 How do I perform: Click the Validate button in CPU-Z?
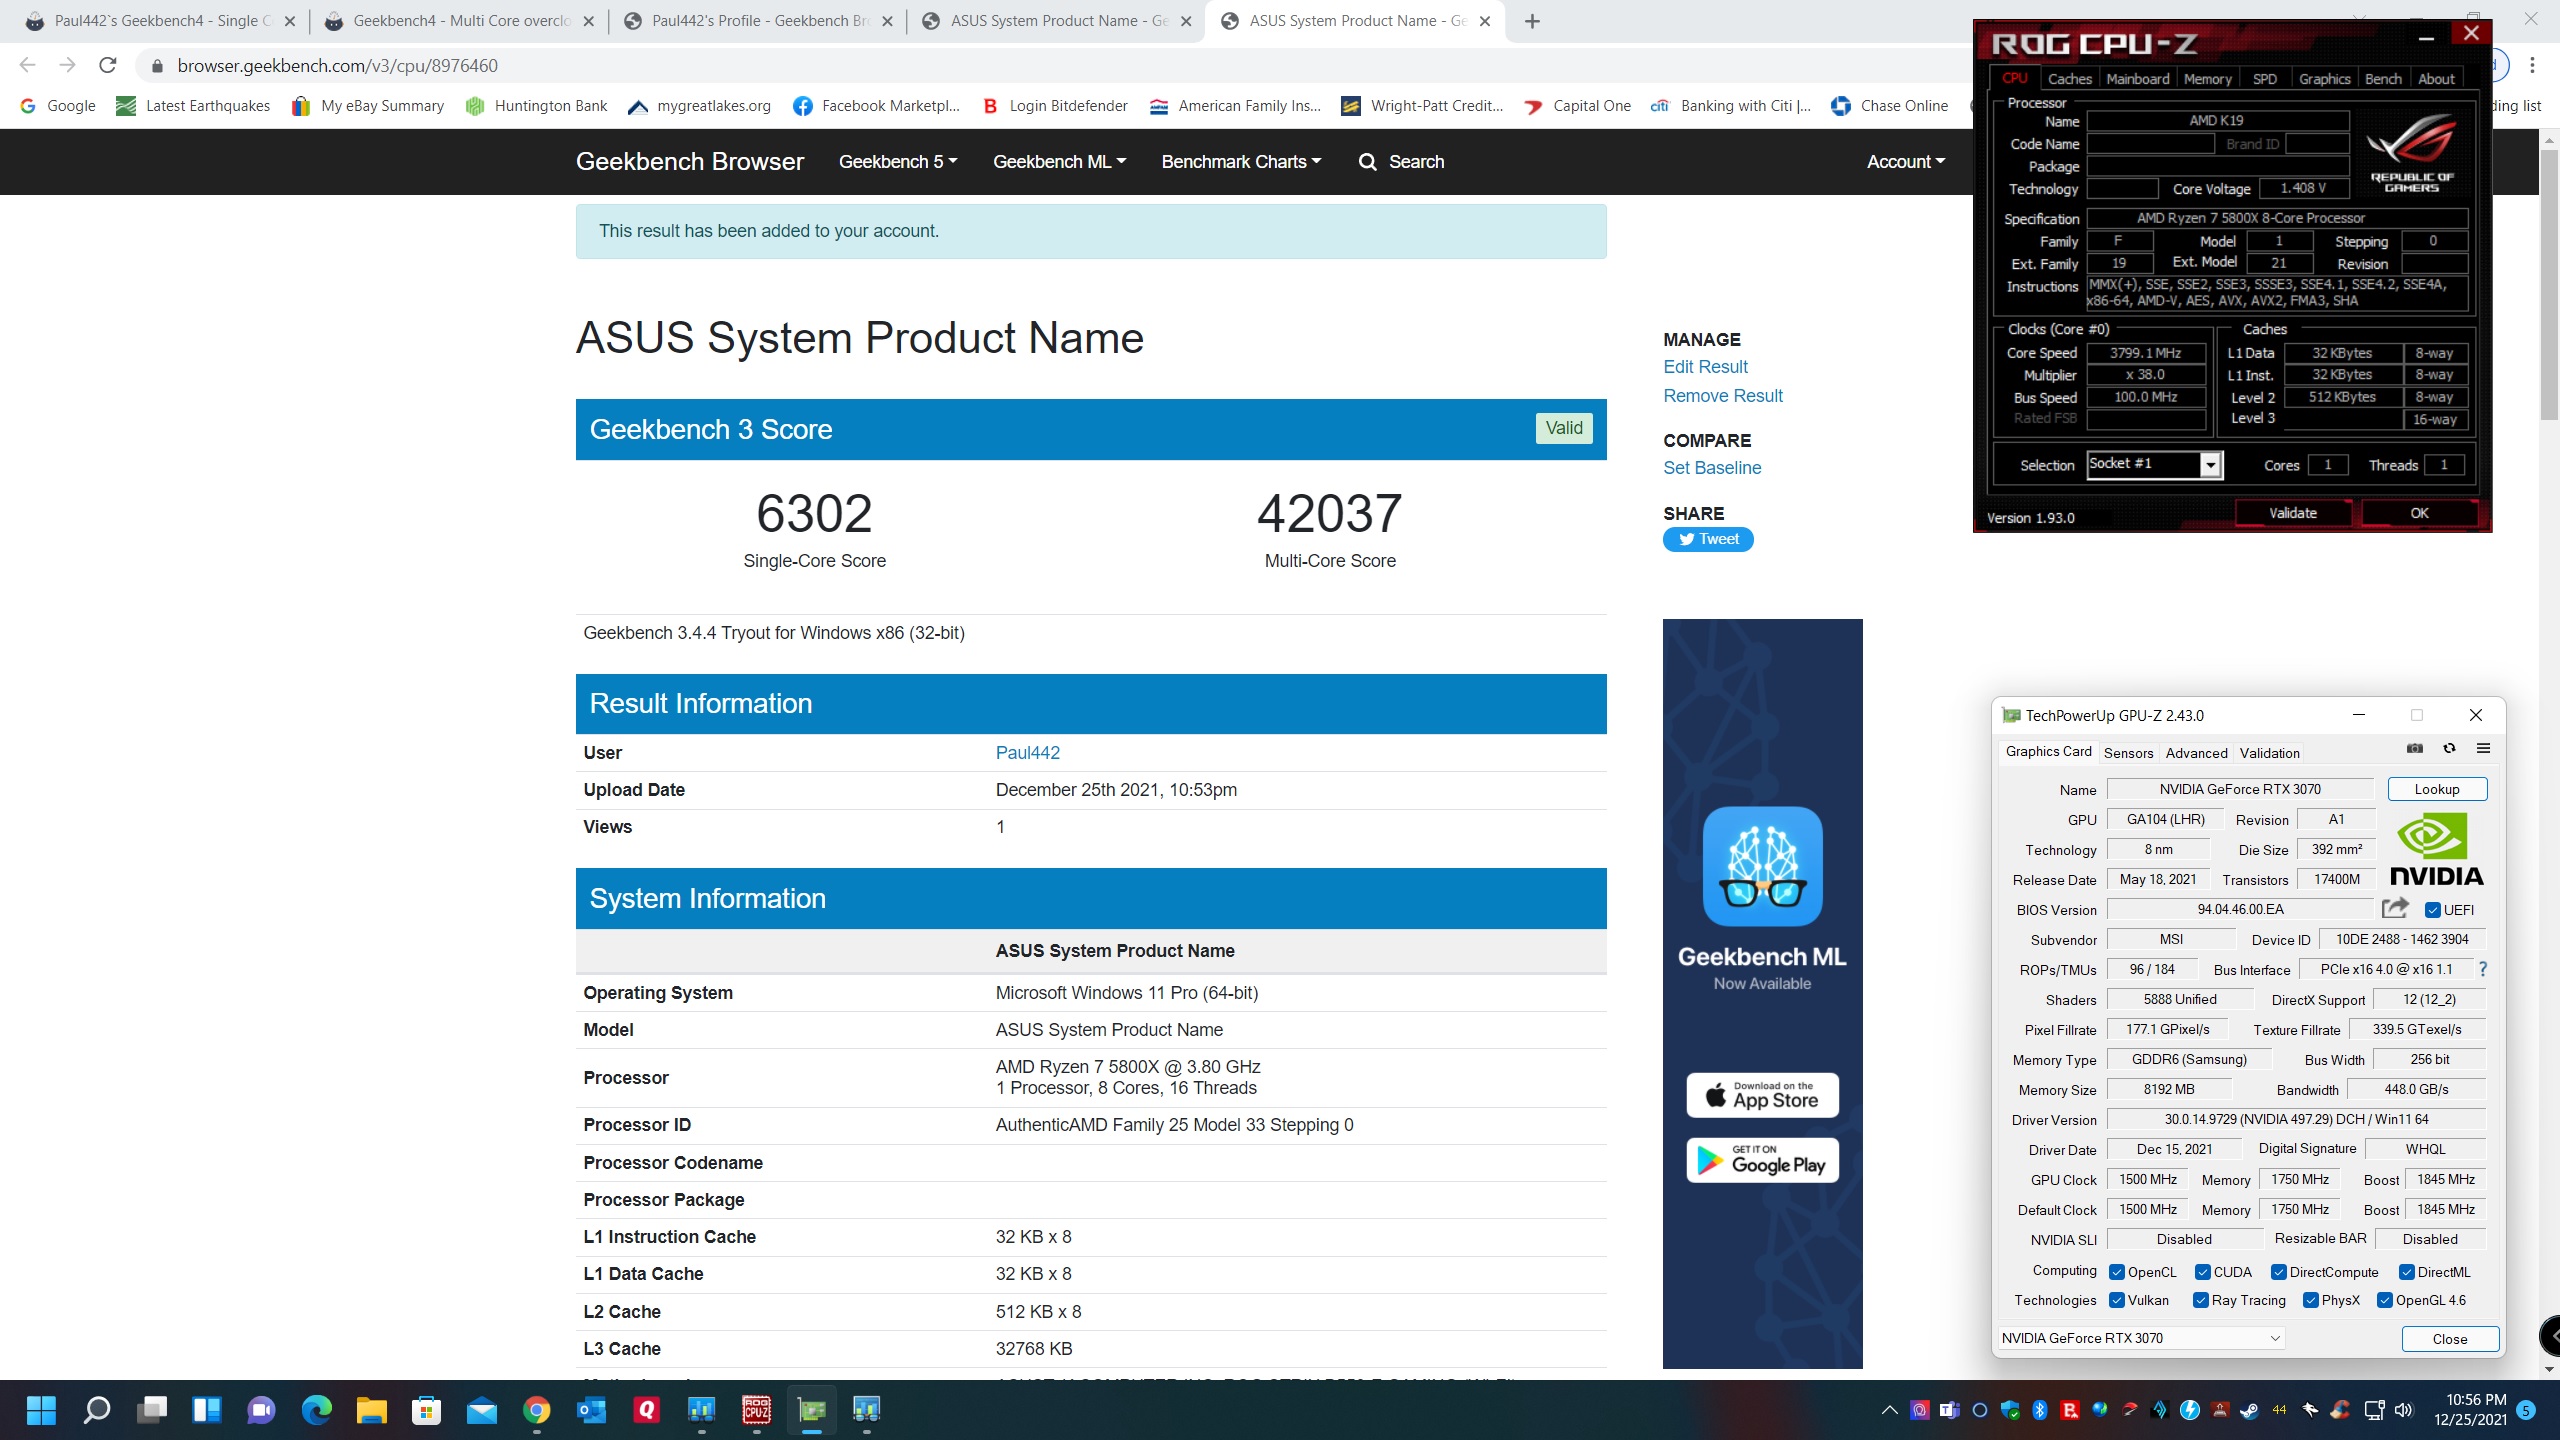tap(2292, 513)
